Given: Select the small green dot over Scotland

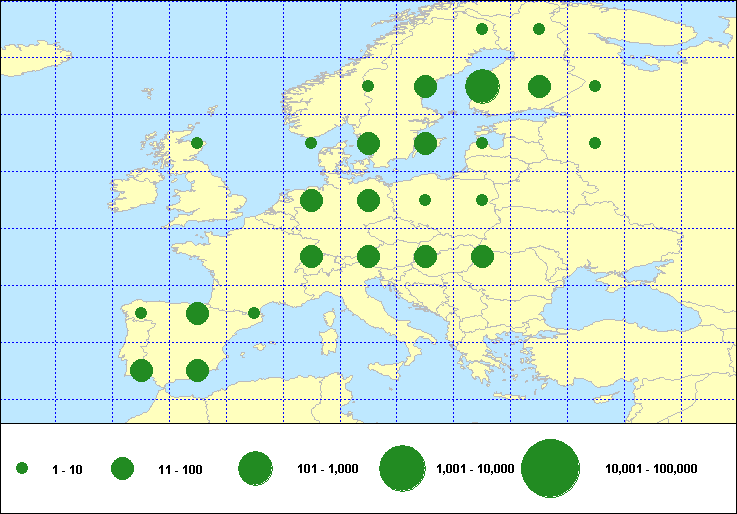Looking at the screenshot, I should click(x=197, y=143).
